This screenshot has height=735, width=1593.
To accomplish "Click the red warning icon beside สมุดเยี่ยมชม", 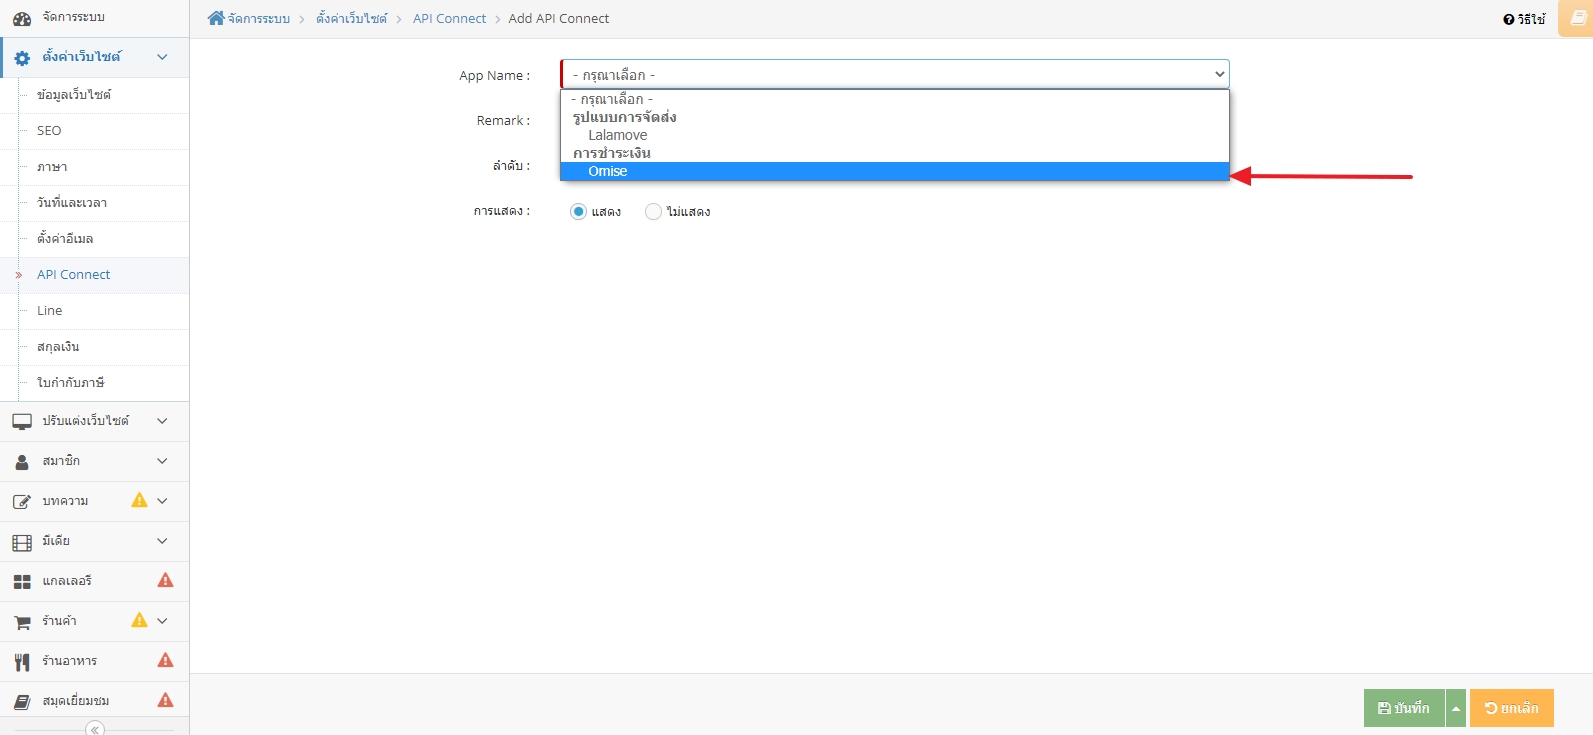I will (x=166, y=700).
